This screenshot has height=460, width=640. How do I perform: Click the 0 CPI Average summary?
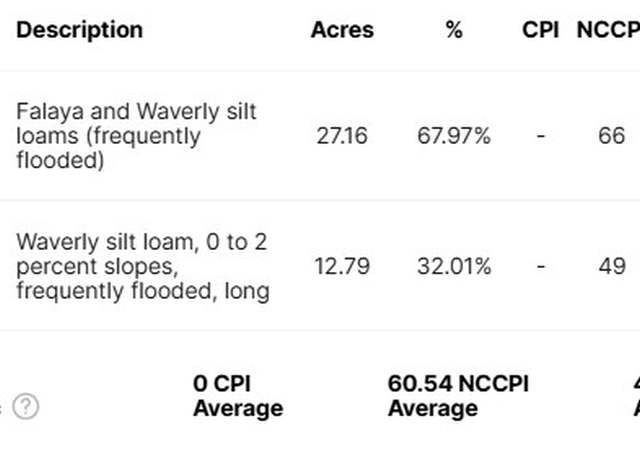pos(238,396)
